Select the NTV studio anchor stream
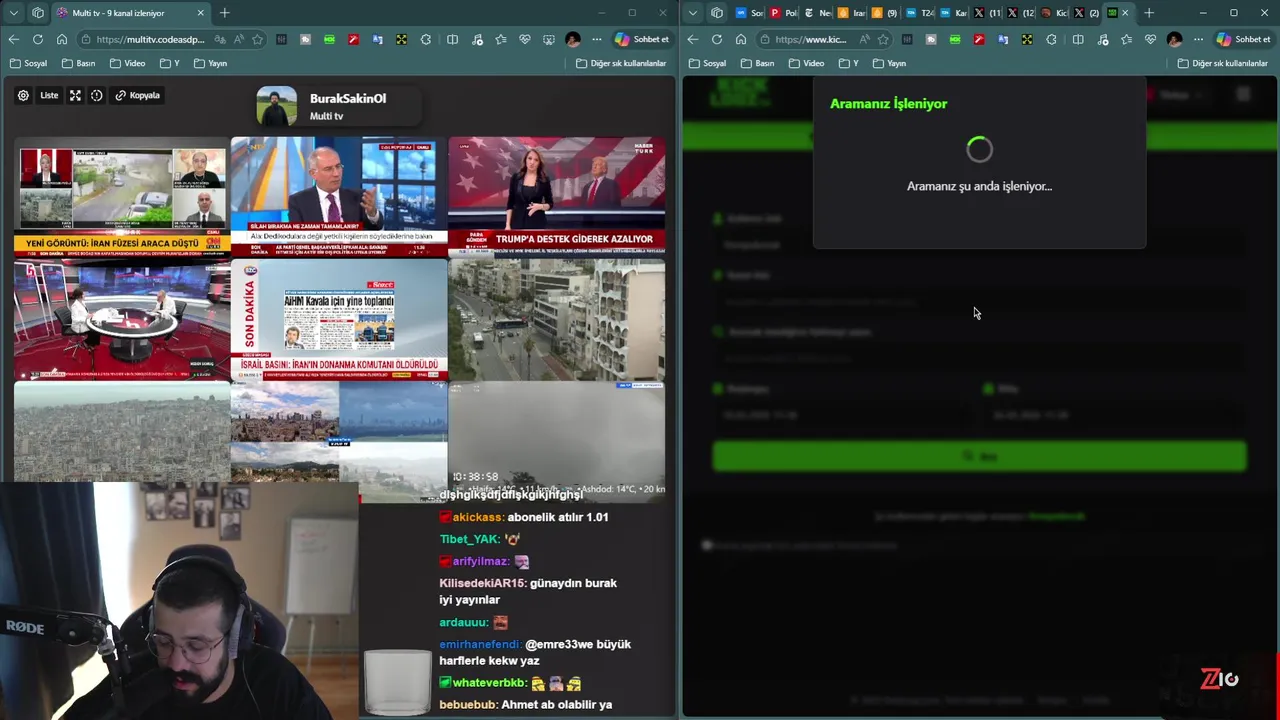This screenshot has width=1280, height=720. 339,195
